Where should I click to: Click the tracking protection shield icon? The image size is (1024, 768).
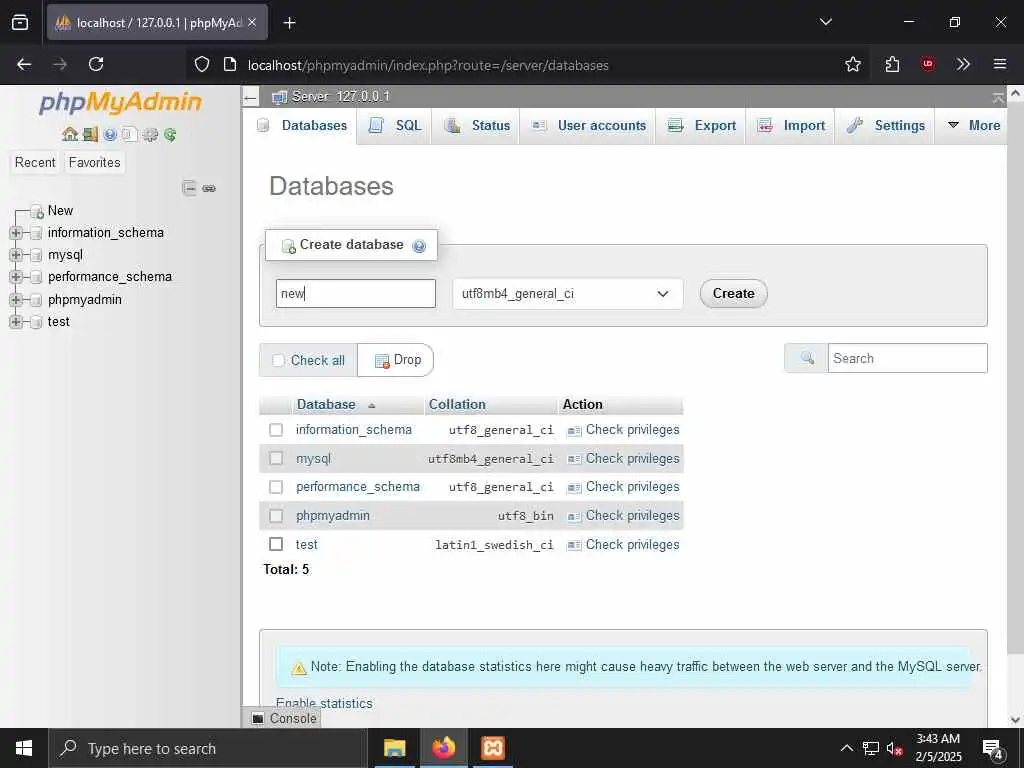point(202,64)
